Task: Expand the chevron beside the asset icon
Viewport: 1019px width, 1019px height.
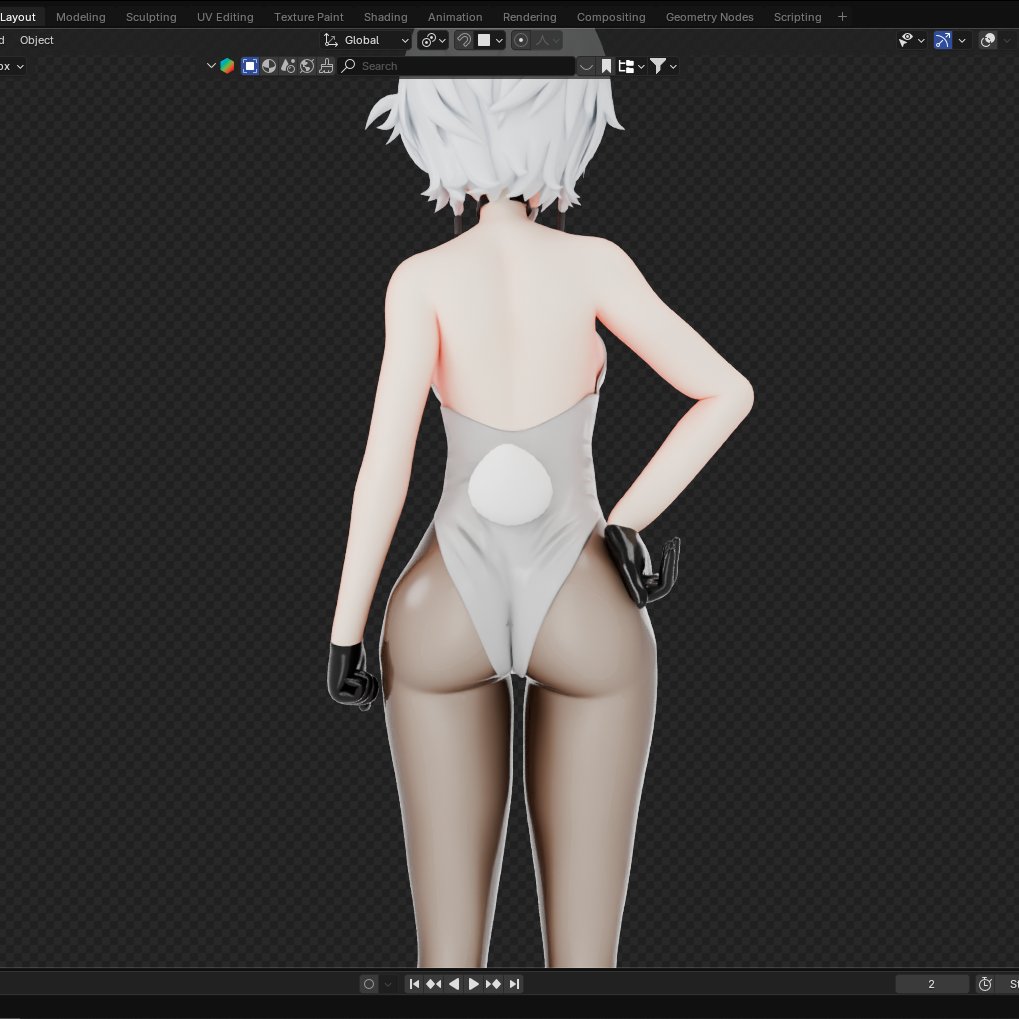Action: 211,66
